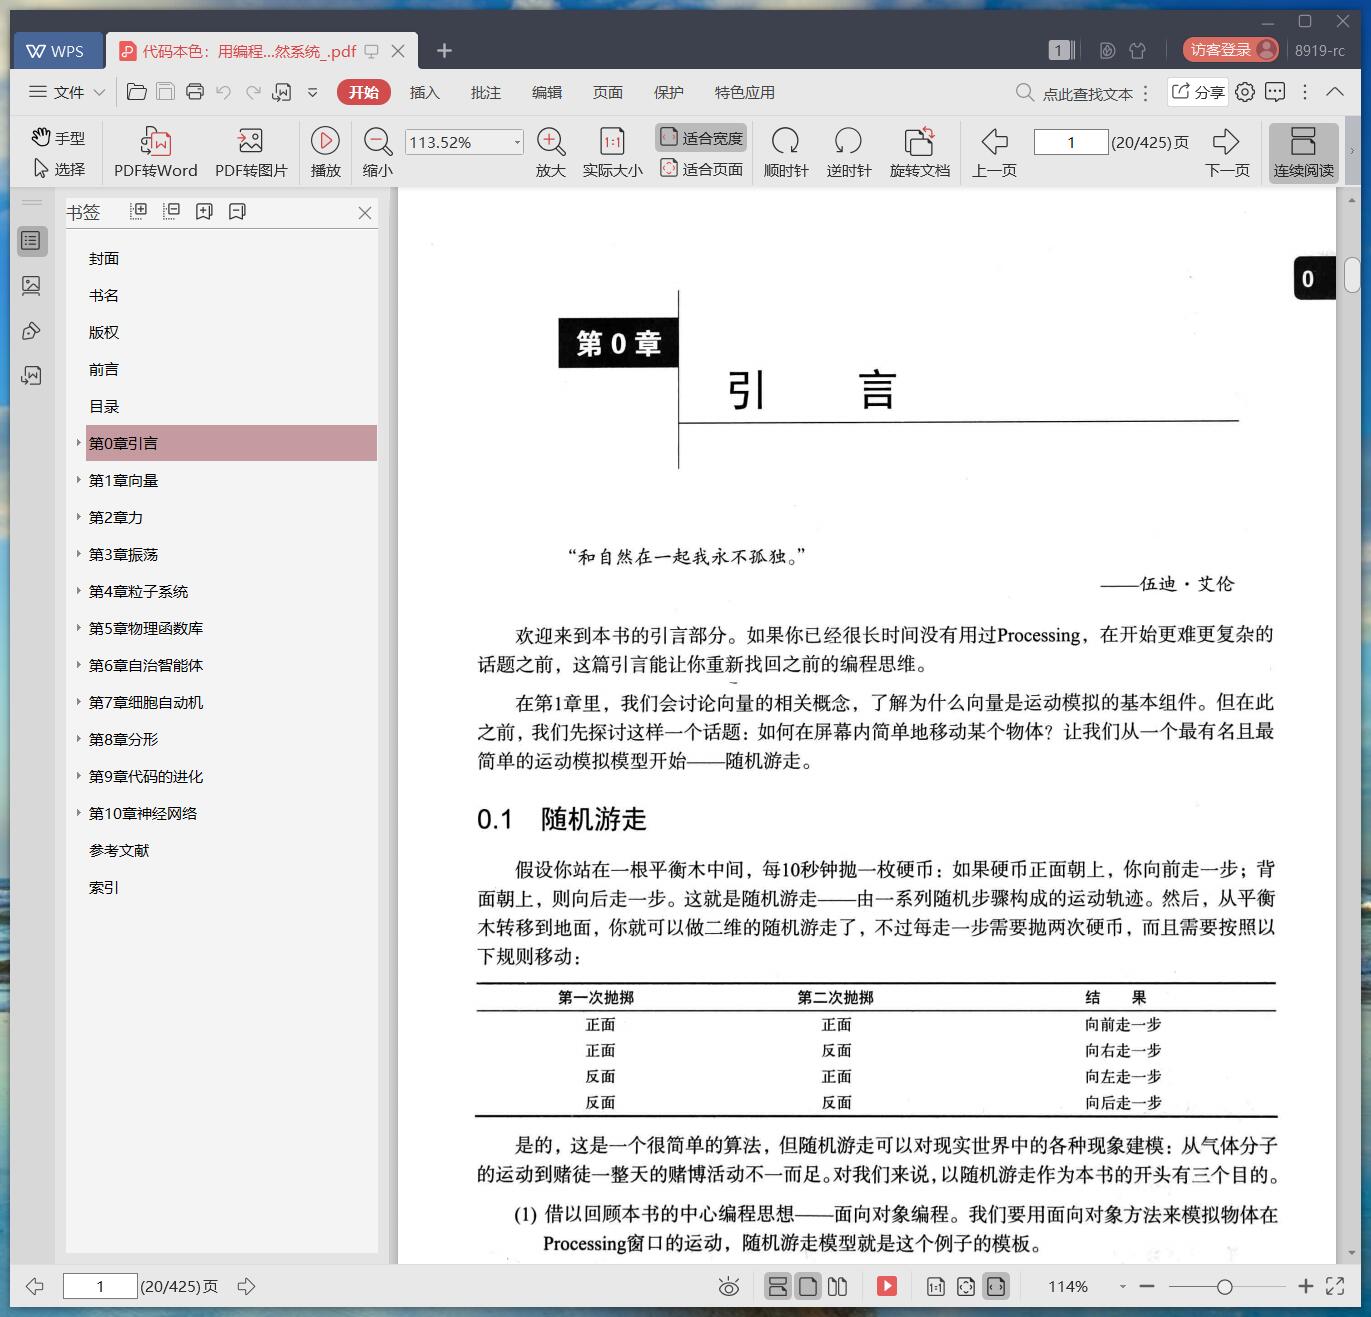Switch to the 批注 tab
The width and height of the screenshot is (1371, 1317).
(486, 92)
